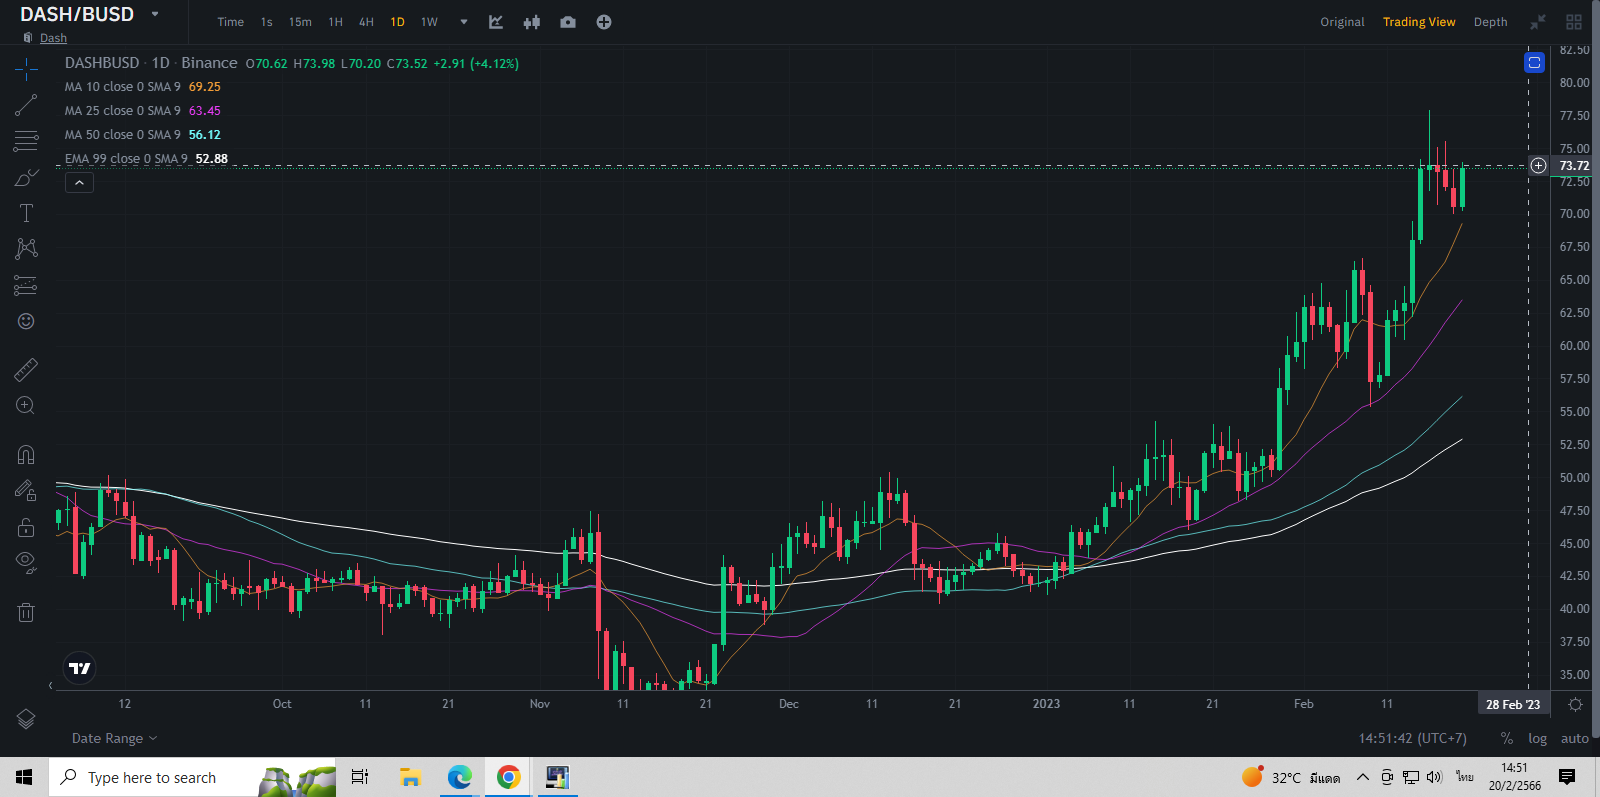Switch to Google Chrome on the taskbar
Screen dimensions: 1600x797
(508, 777)
